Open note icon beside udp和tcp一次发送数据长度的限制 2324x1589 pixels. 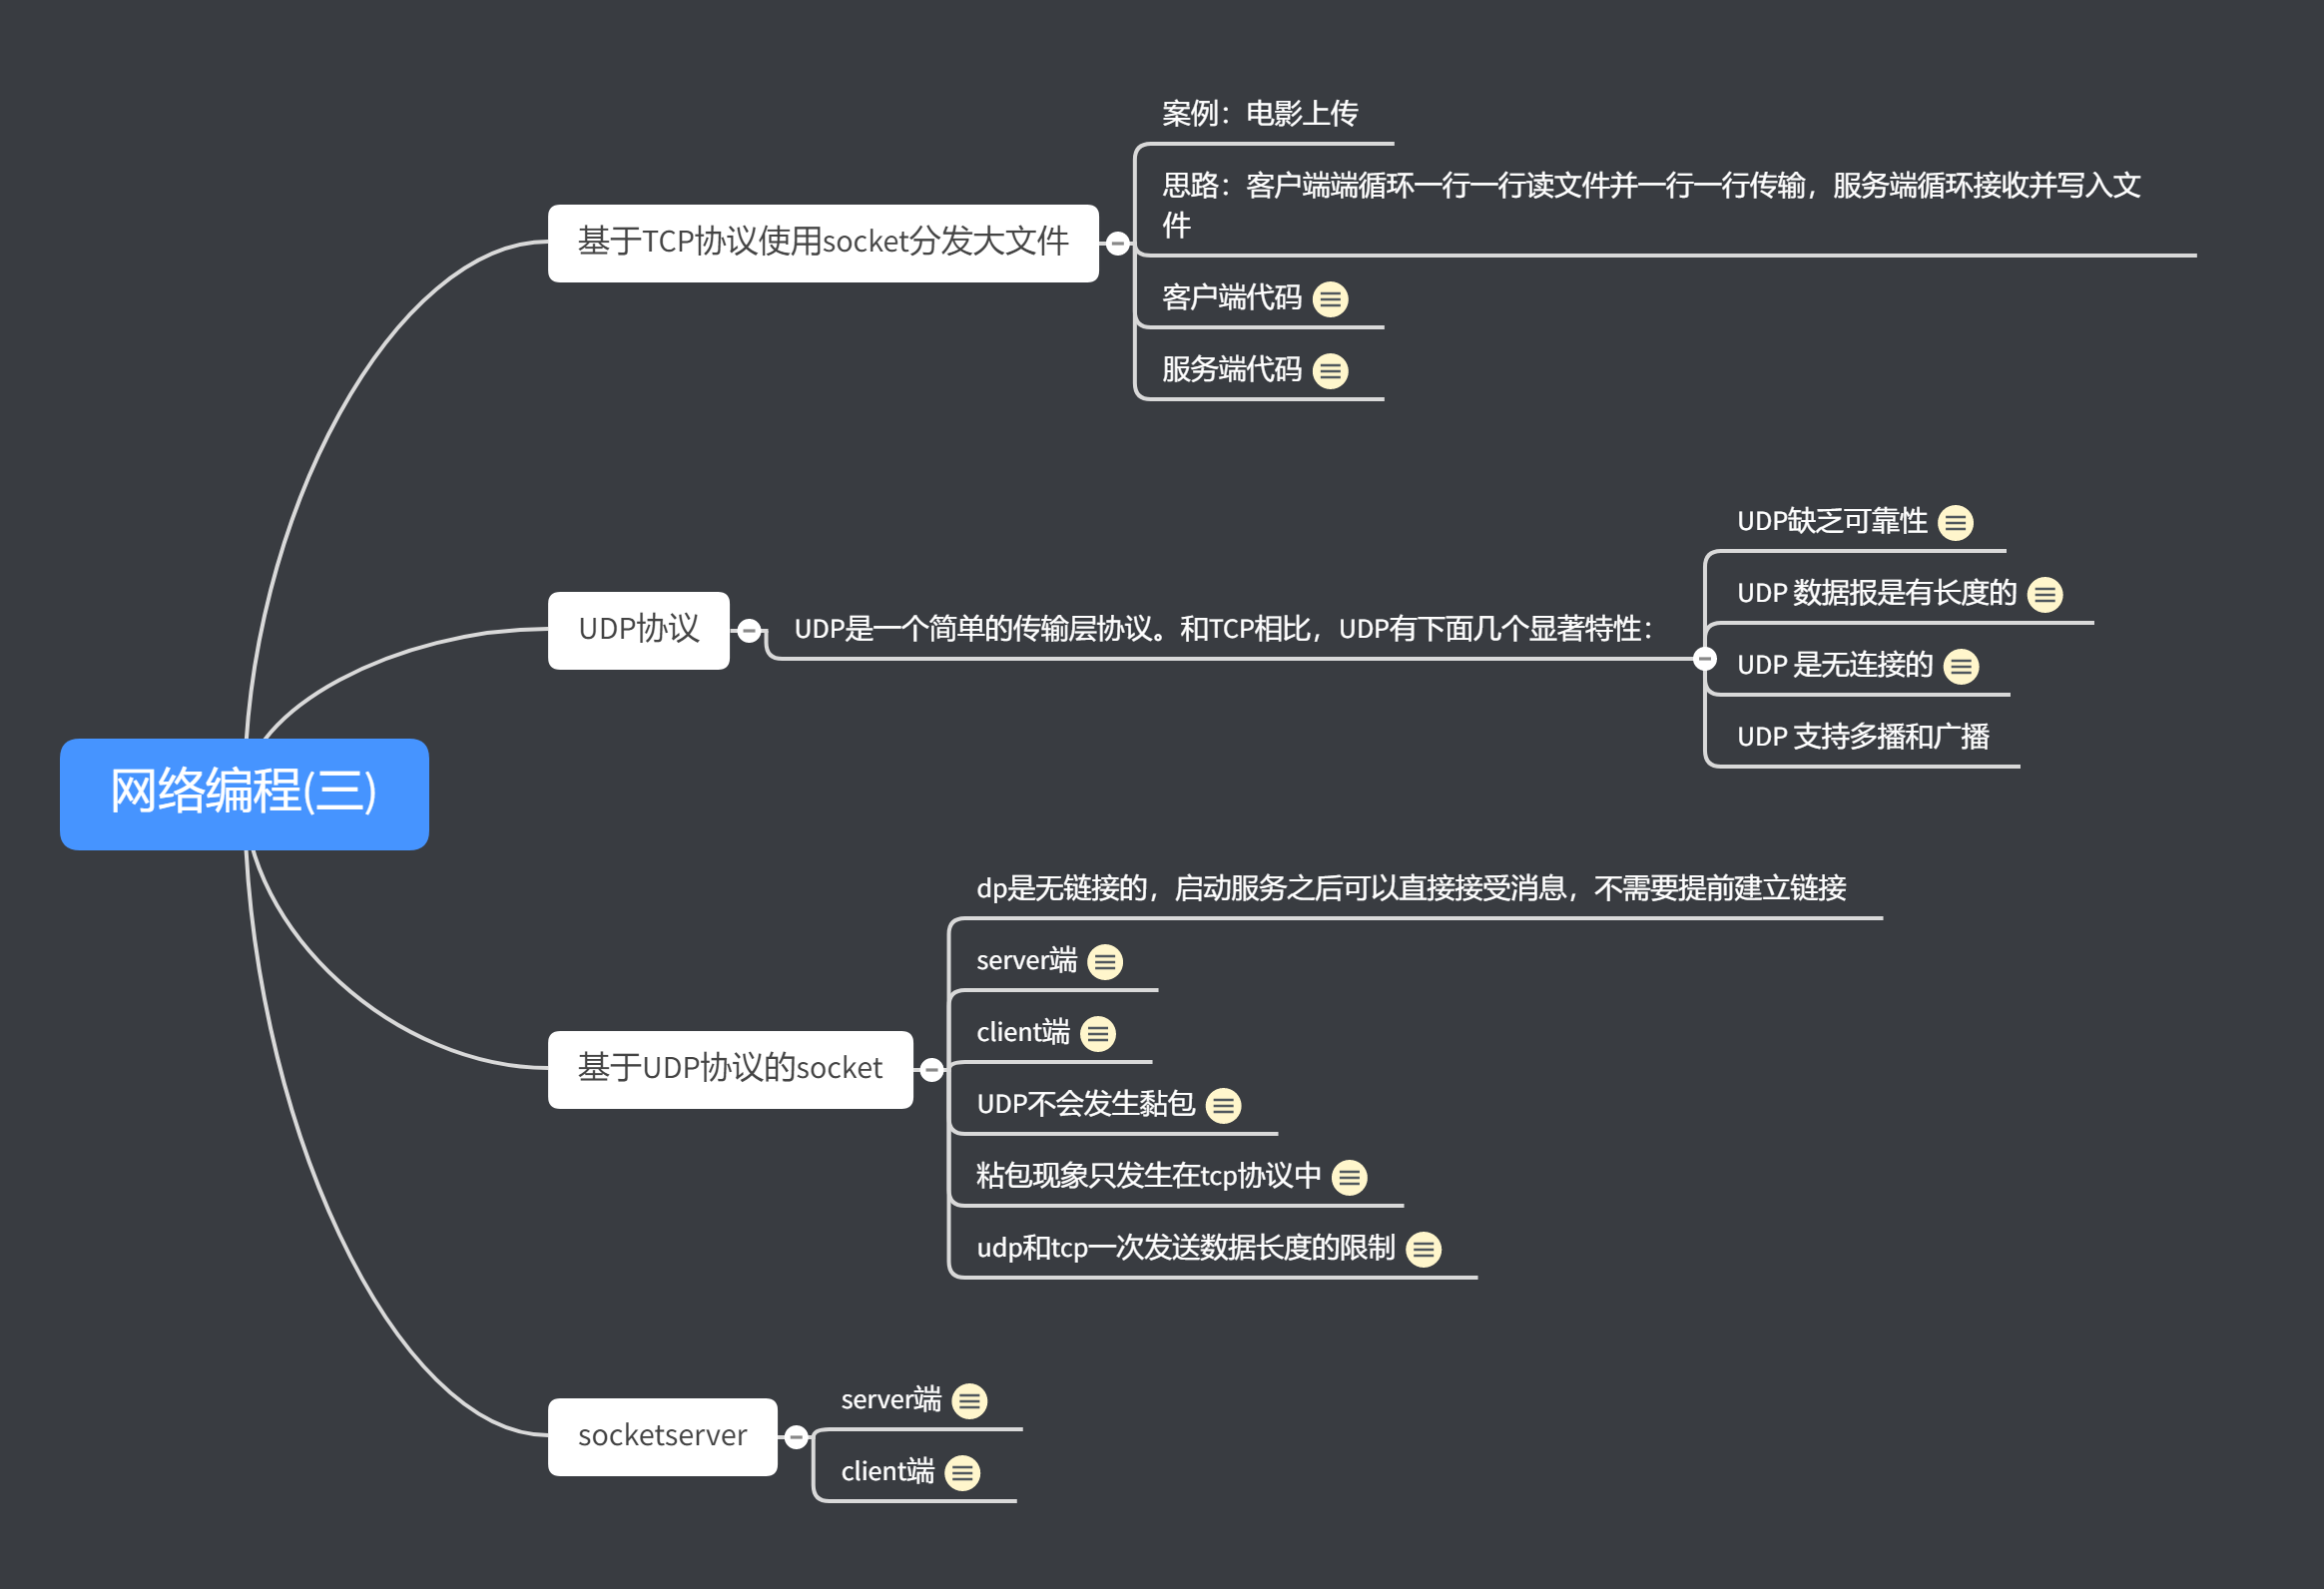coord(1423,1249)
